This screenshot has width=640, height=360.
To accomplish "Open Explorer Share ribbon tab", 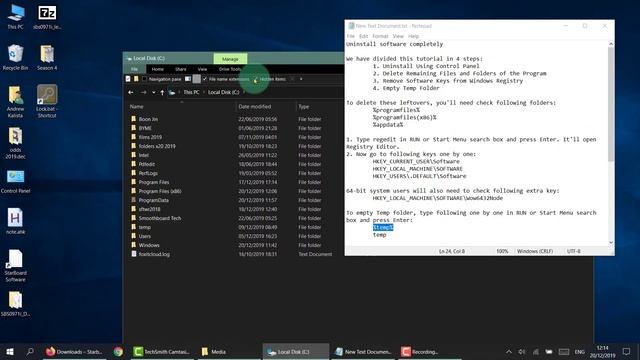I will (x=181, y=69).
